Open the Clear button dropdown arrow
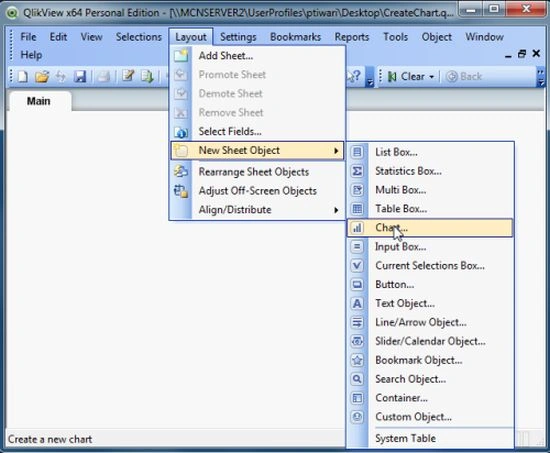 (x=431, y=76)
